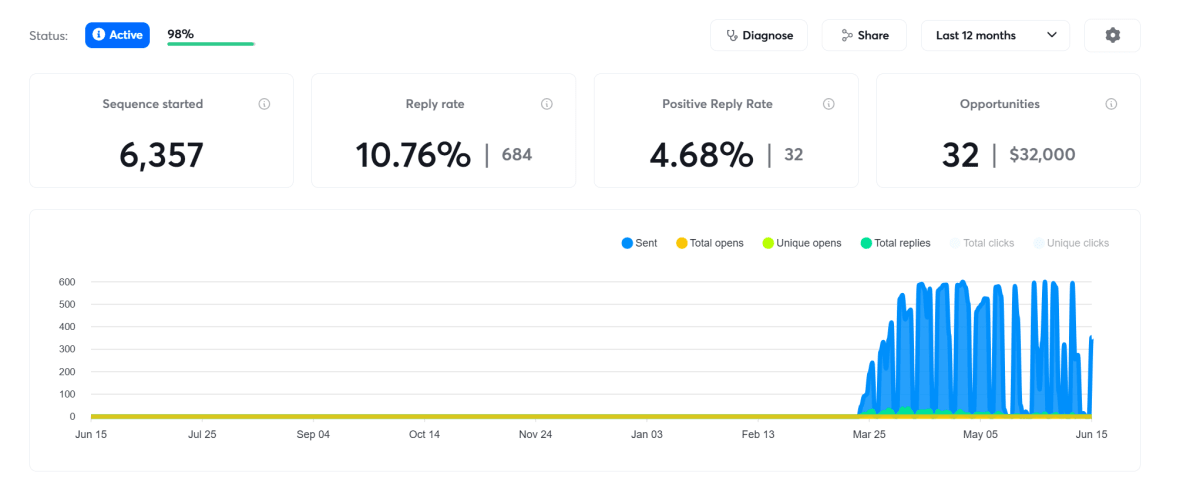Toggle the Sent series in legend

coord(639,243)
